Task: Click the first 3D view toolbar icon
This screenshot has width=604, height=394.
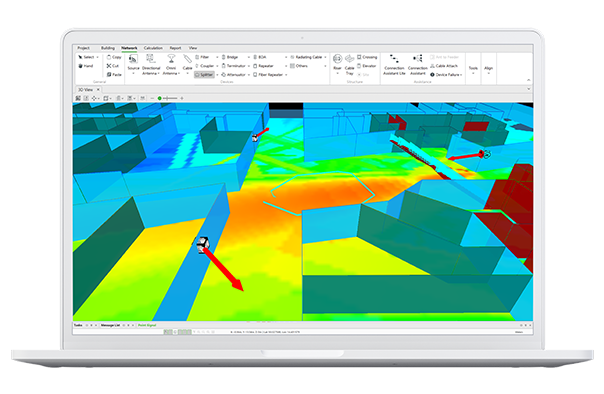Action: click(x=78, y=98)
